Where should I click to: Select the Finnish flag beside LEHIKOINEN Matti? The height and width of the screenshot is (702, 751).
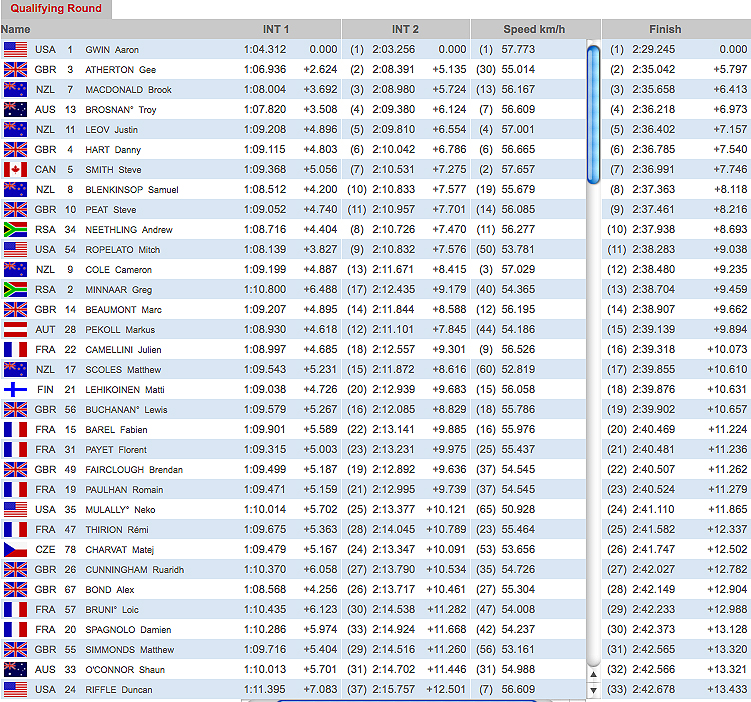tap(15, 389)
